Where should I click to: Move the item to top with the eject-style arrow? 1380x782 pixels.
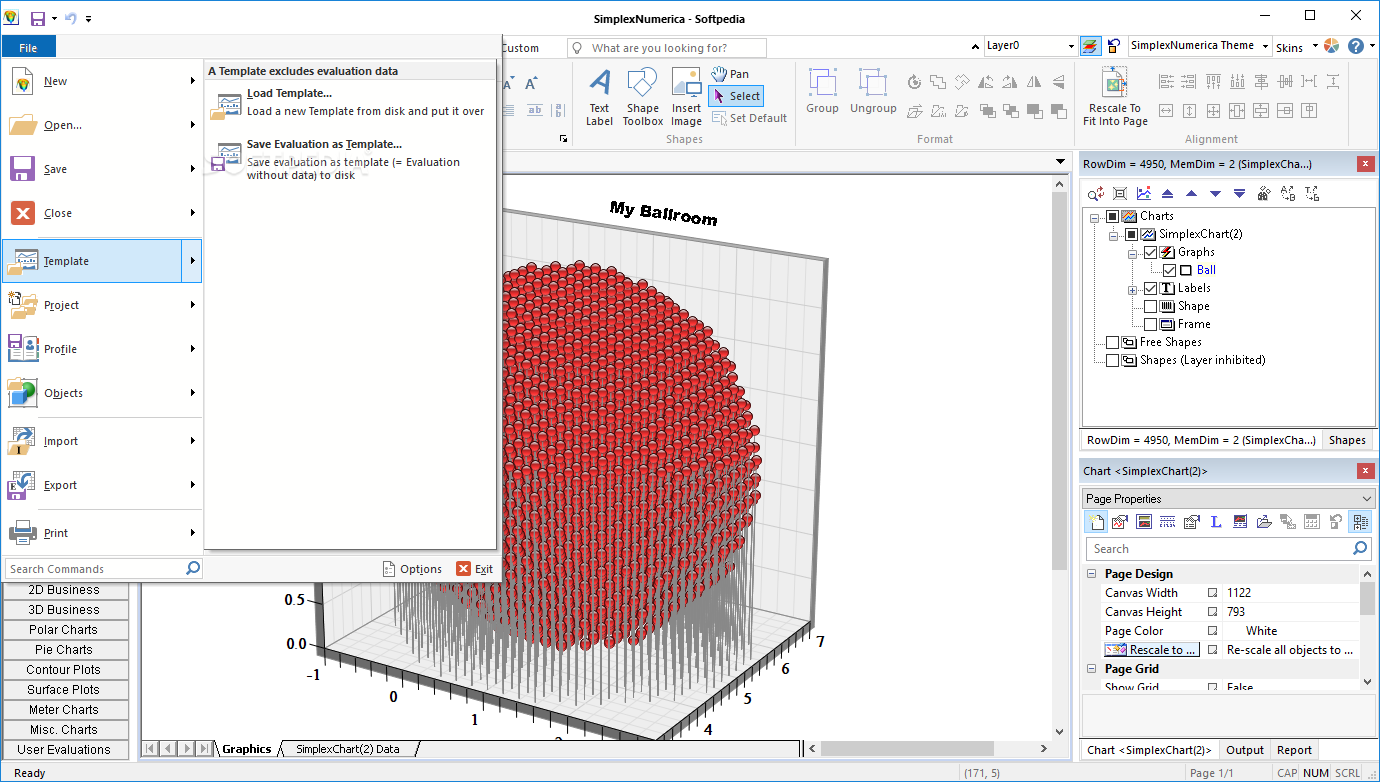pyautogui.click(x=1167, y=194)
